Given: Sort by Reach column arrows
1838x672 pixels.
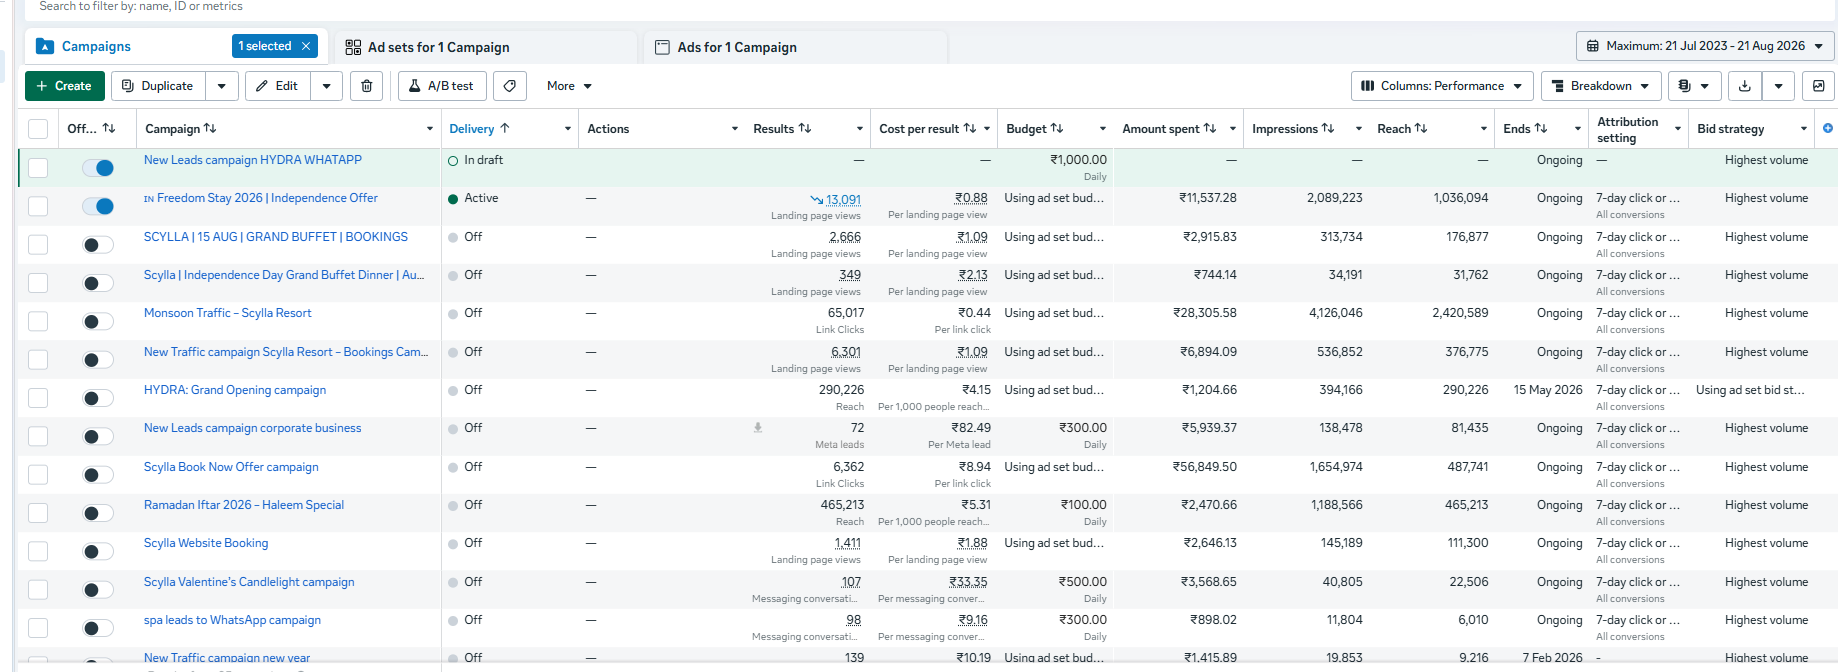Looking at the screenshot, I should 1421,128.
